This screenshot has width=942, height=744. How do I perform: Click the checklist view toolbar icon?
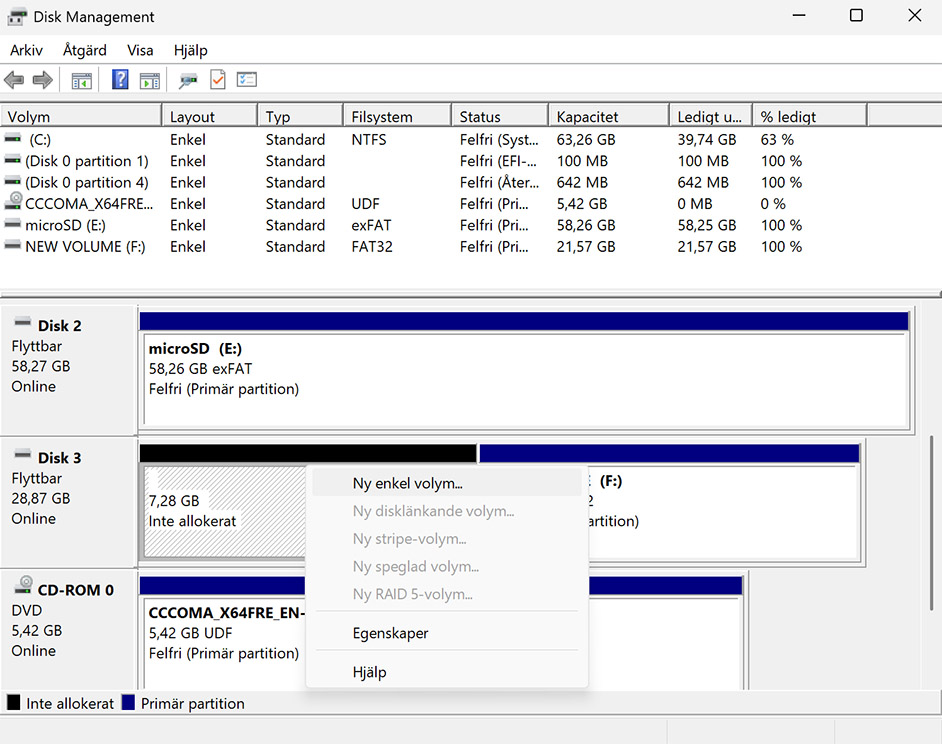(x=247, y=79)
